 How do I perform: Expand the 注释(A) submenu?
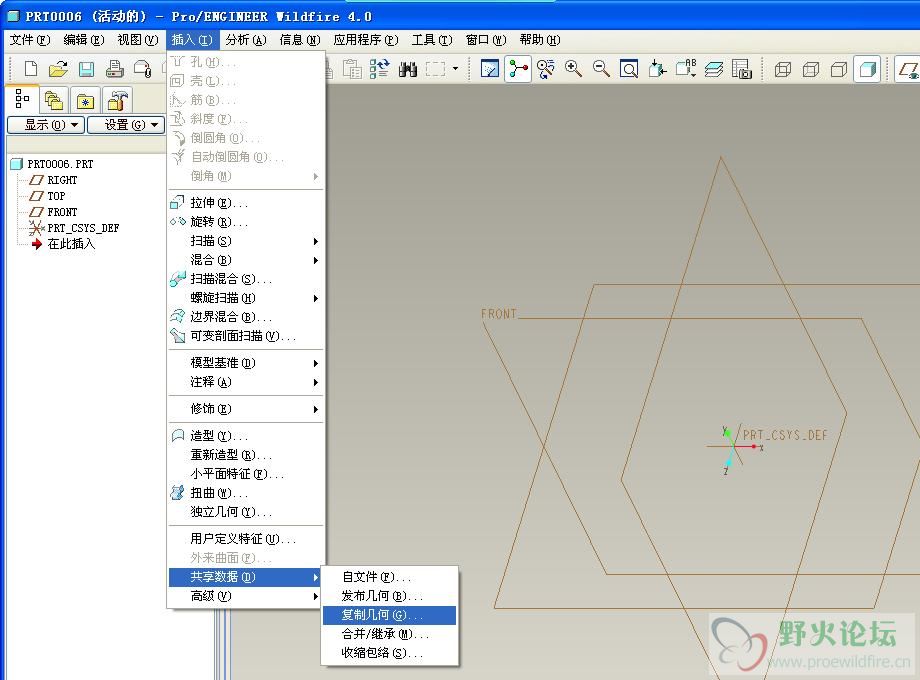246,382
